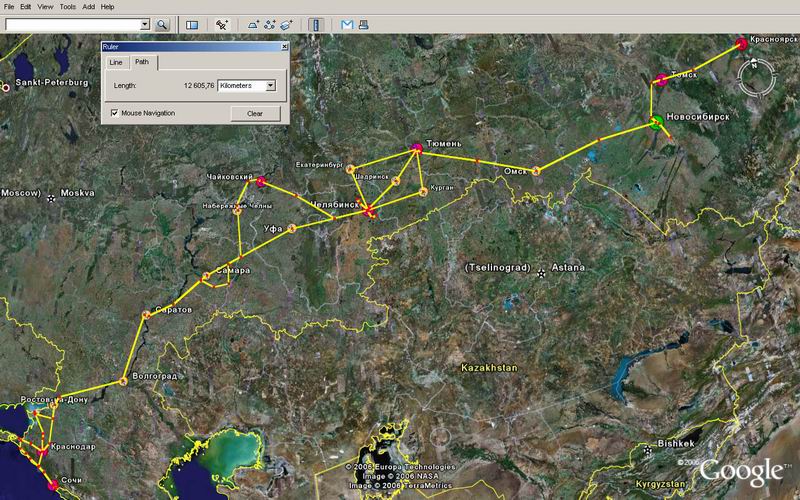
Task: Open the Kilometers units dropdown
Action: point(270,86)
